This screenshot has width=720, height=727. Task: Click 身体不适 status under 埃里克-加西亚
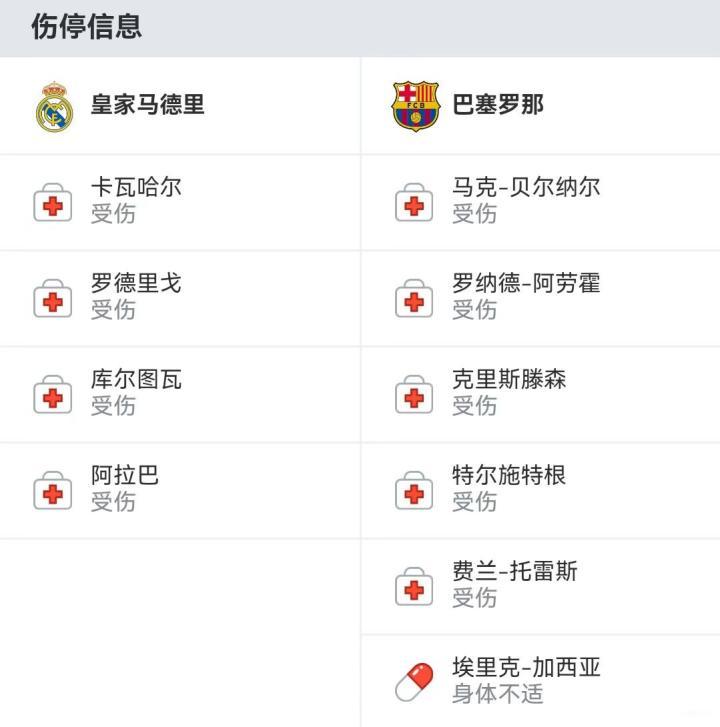497,694
